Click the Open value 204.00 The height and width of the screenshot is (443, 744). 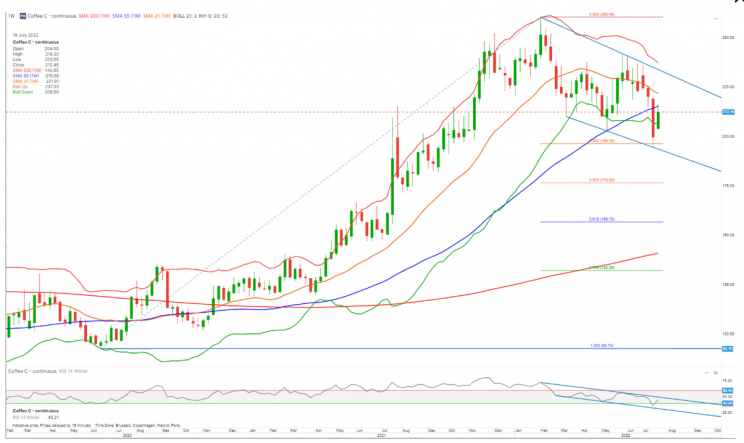pos(52,49)
